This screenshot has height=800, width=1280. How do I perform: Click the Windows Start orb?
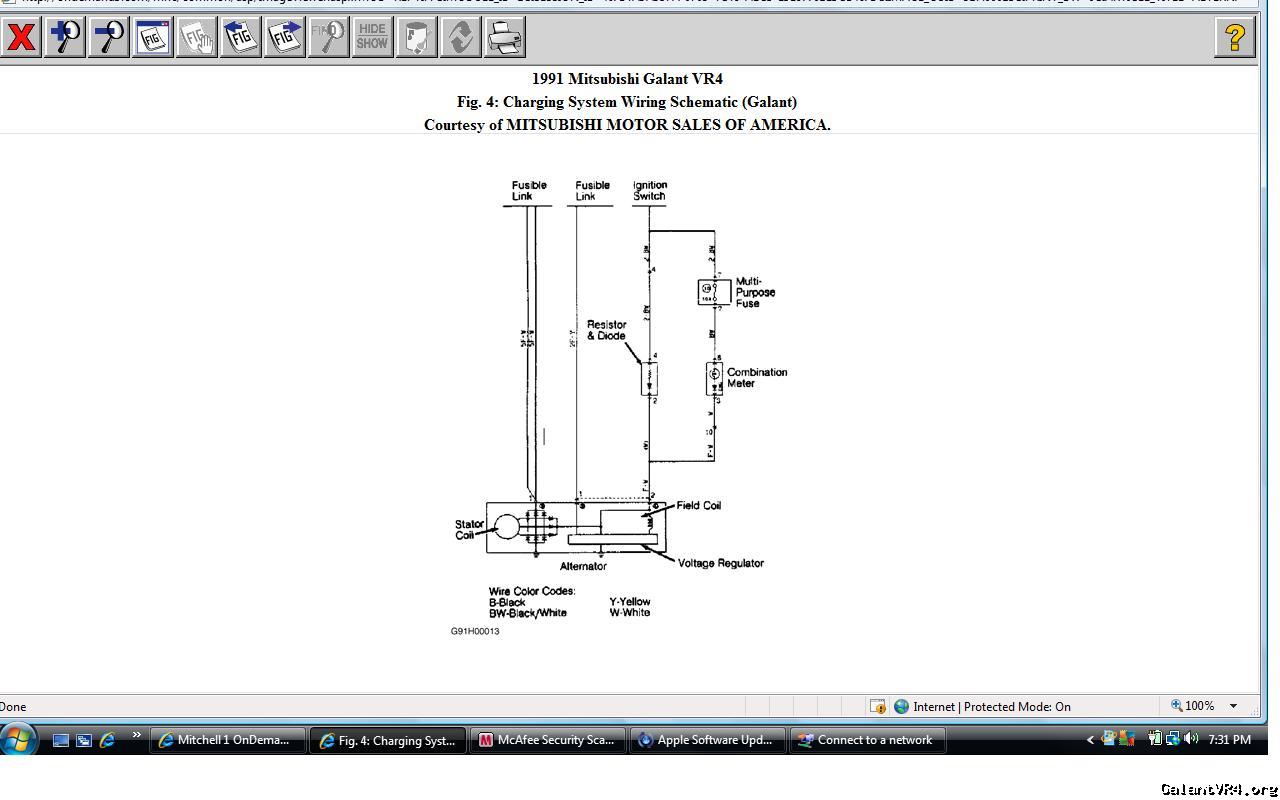[18, 740]
